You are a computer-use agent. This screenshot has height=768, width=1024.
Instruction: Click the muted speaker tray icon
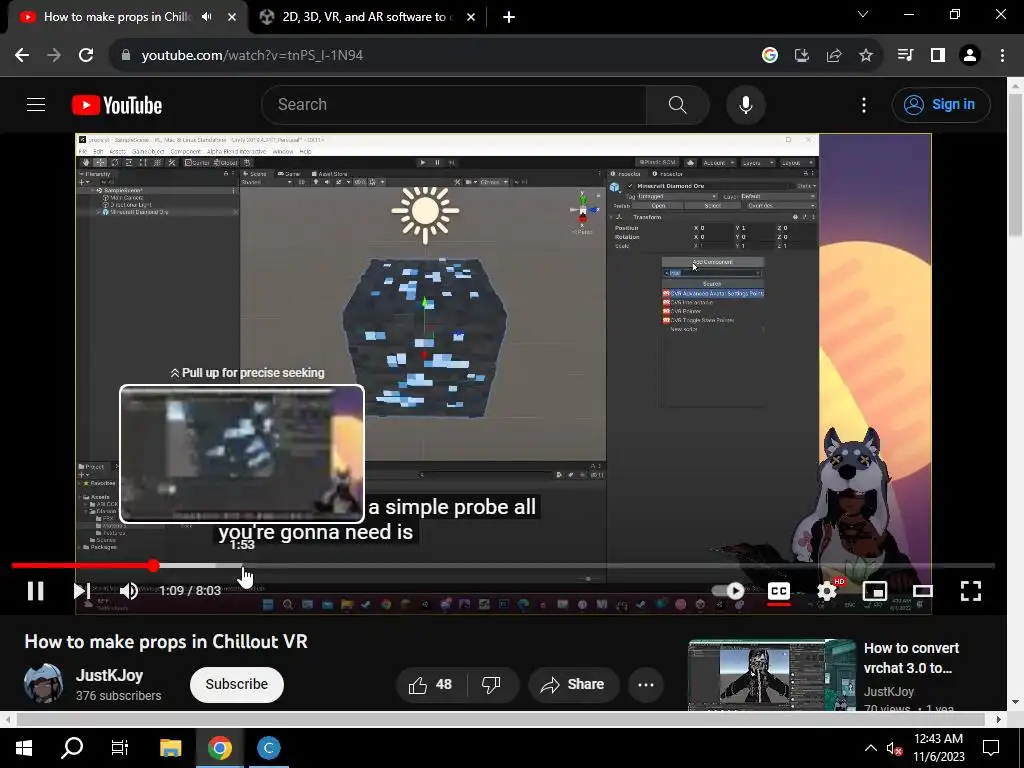click(894, 748)
